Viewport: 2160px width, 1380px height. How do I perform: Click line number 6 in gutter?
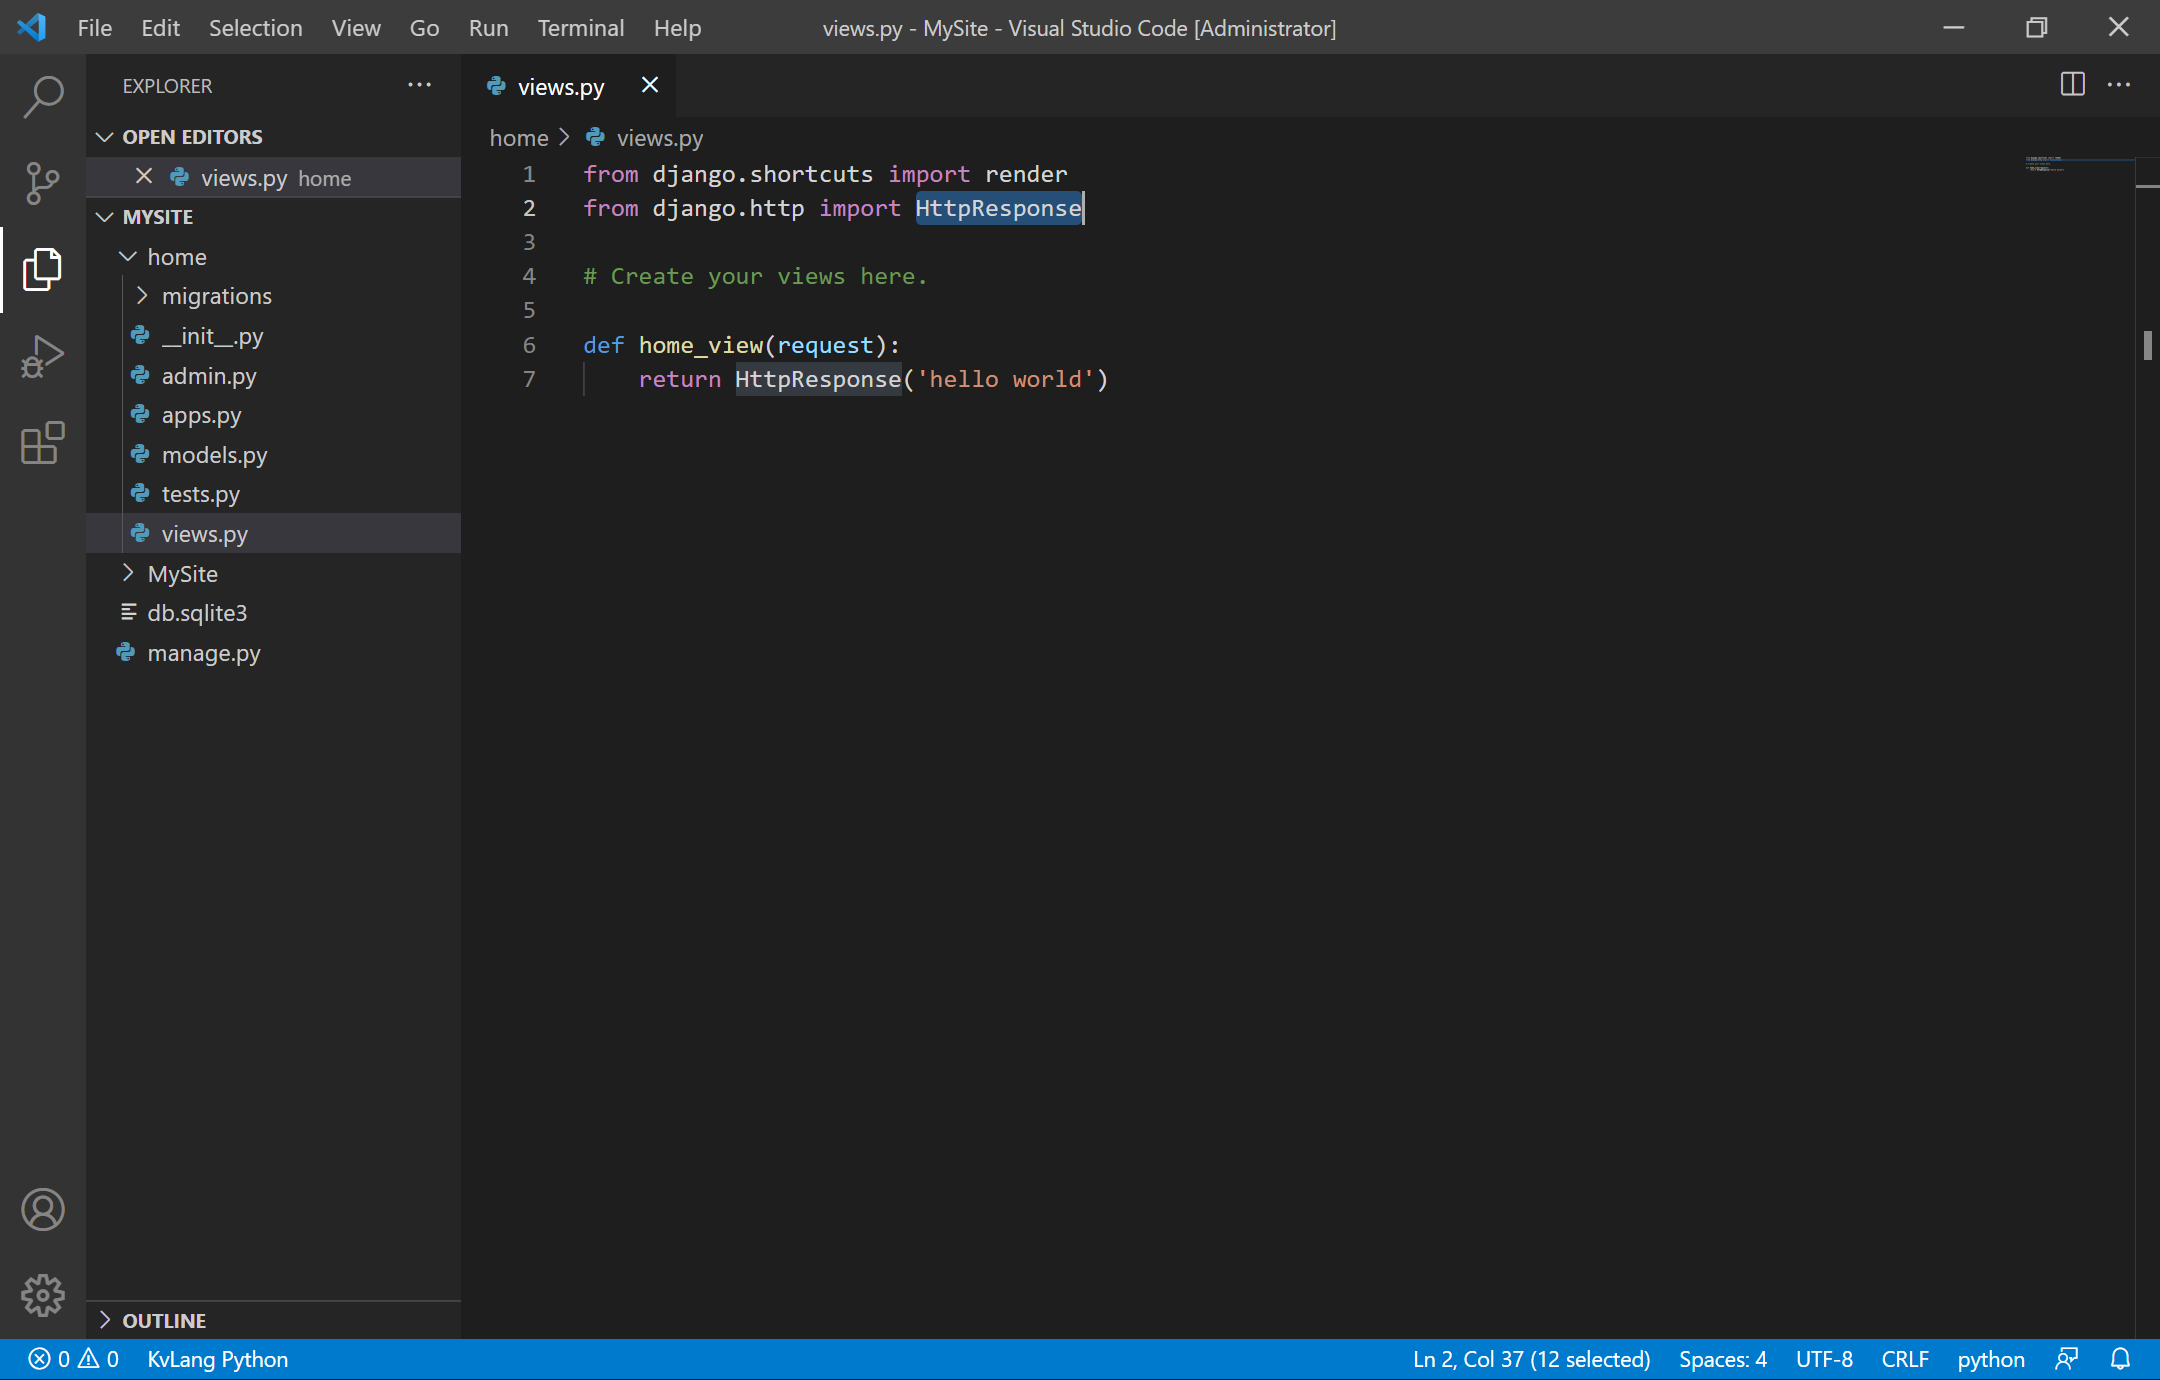coord(529,345)
